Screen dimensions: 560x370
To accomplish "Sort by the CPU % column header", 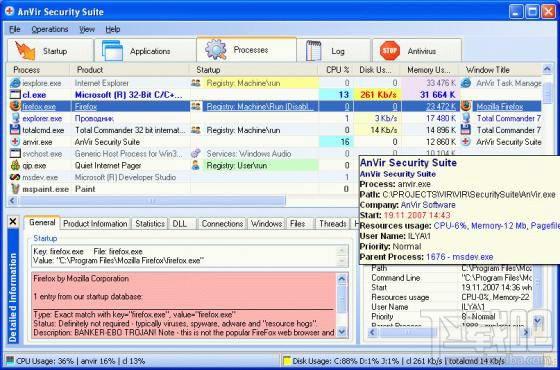I will coord(336,70).
